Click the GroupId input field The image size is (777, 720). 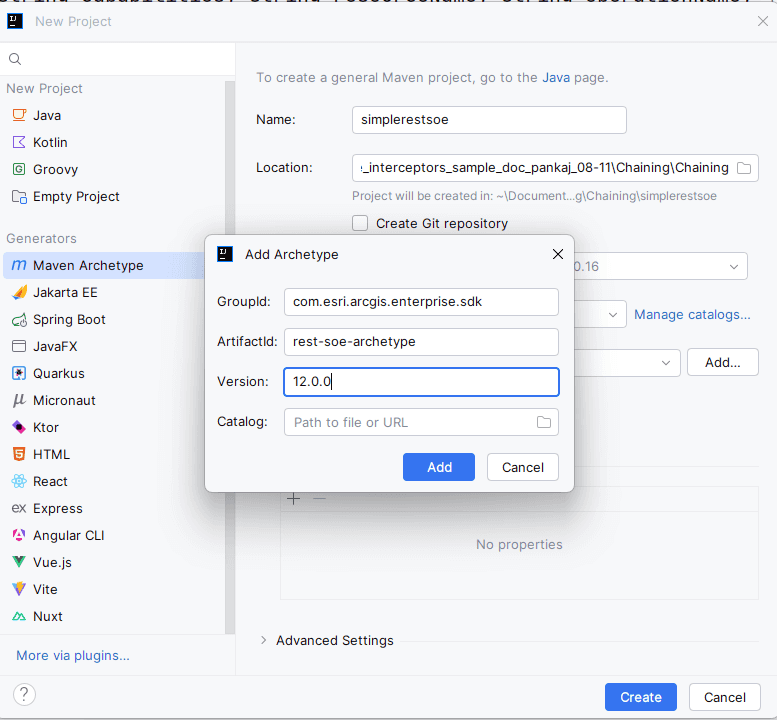421,302
